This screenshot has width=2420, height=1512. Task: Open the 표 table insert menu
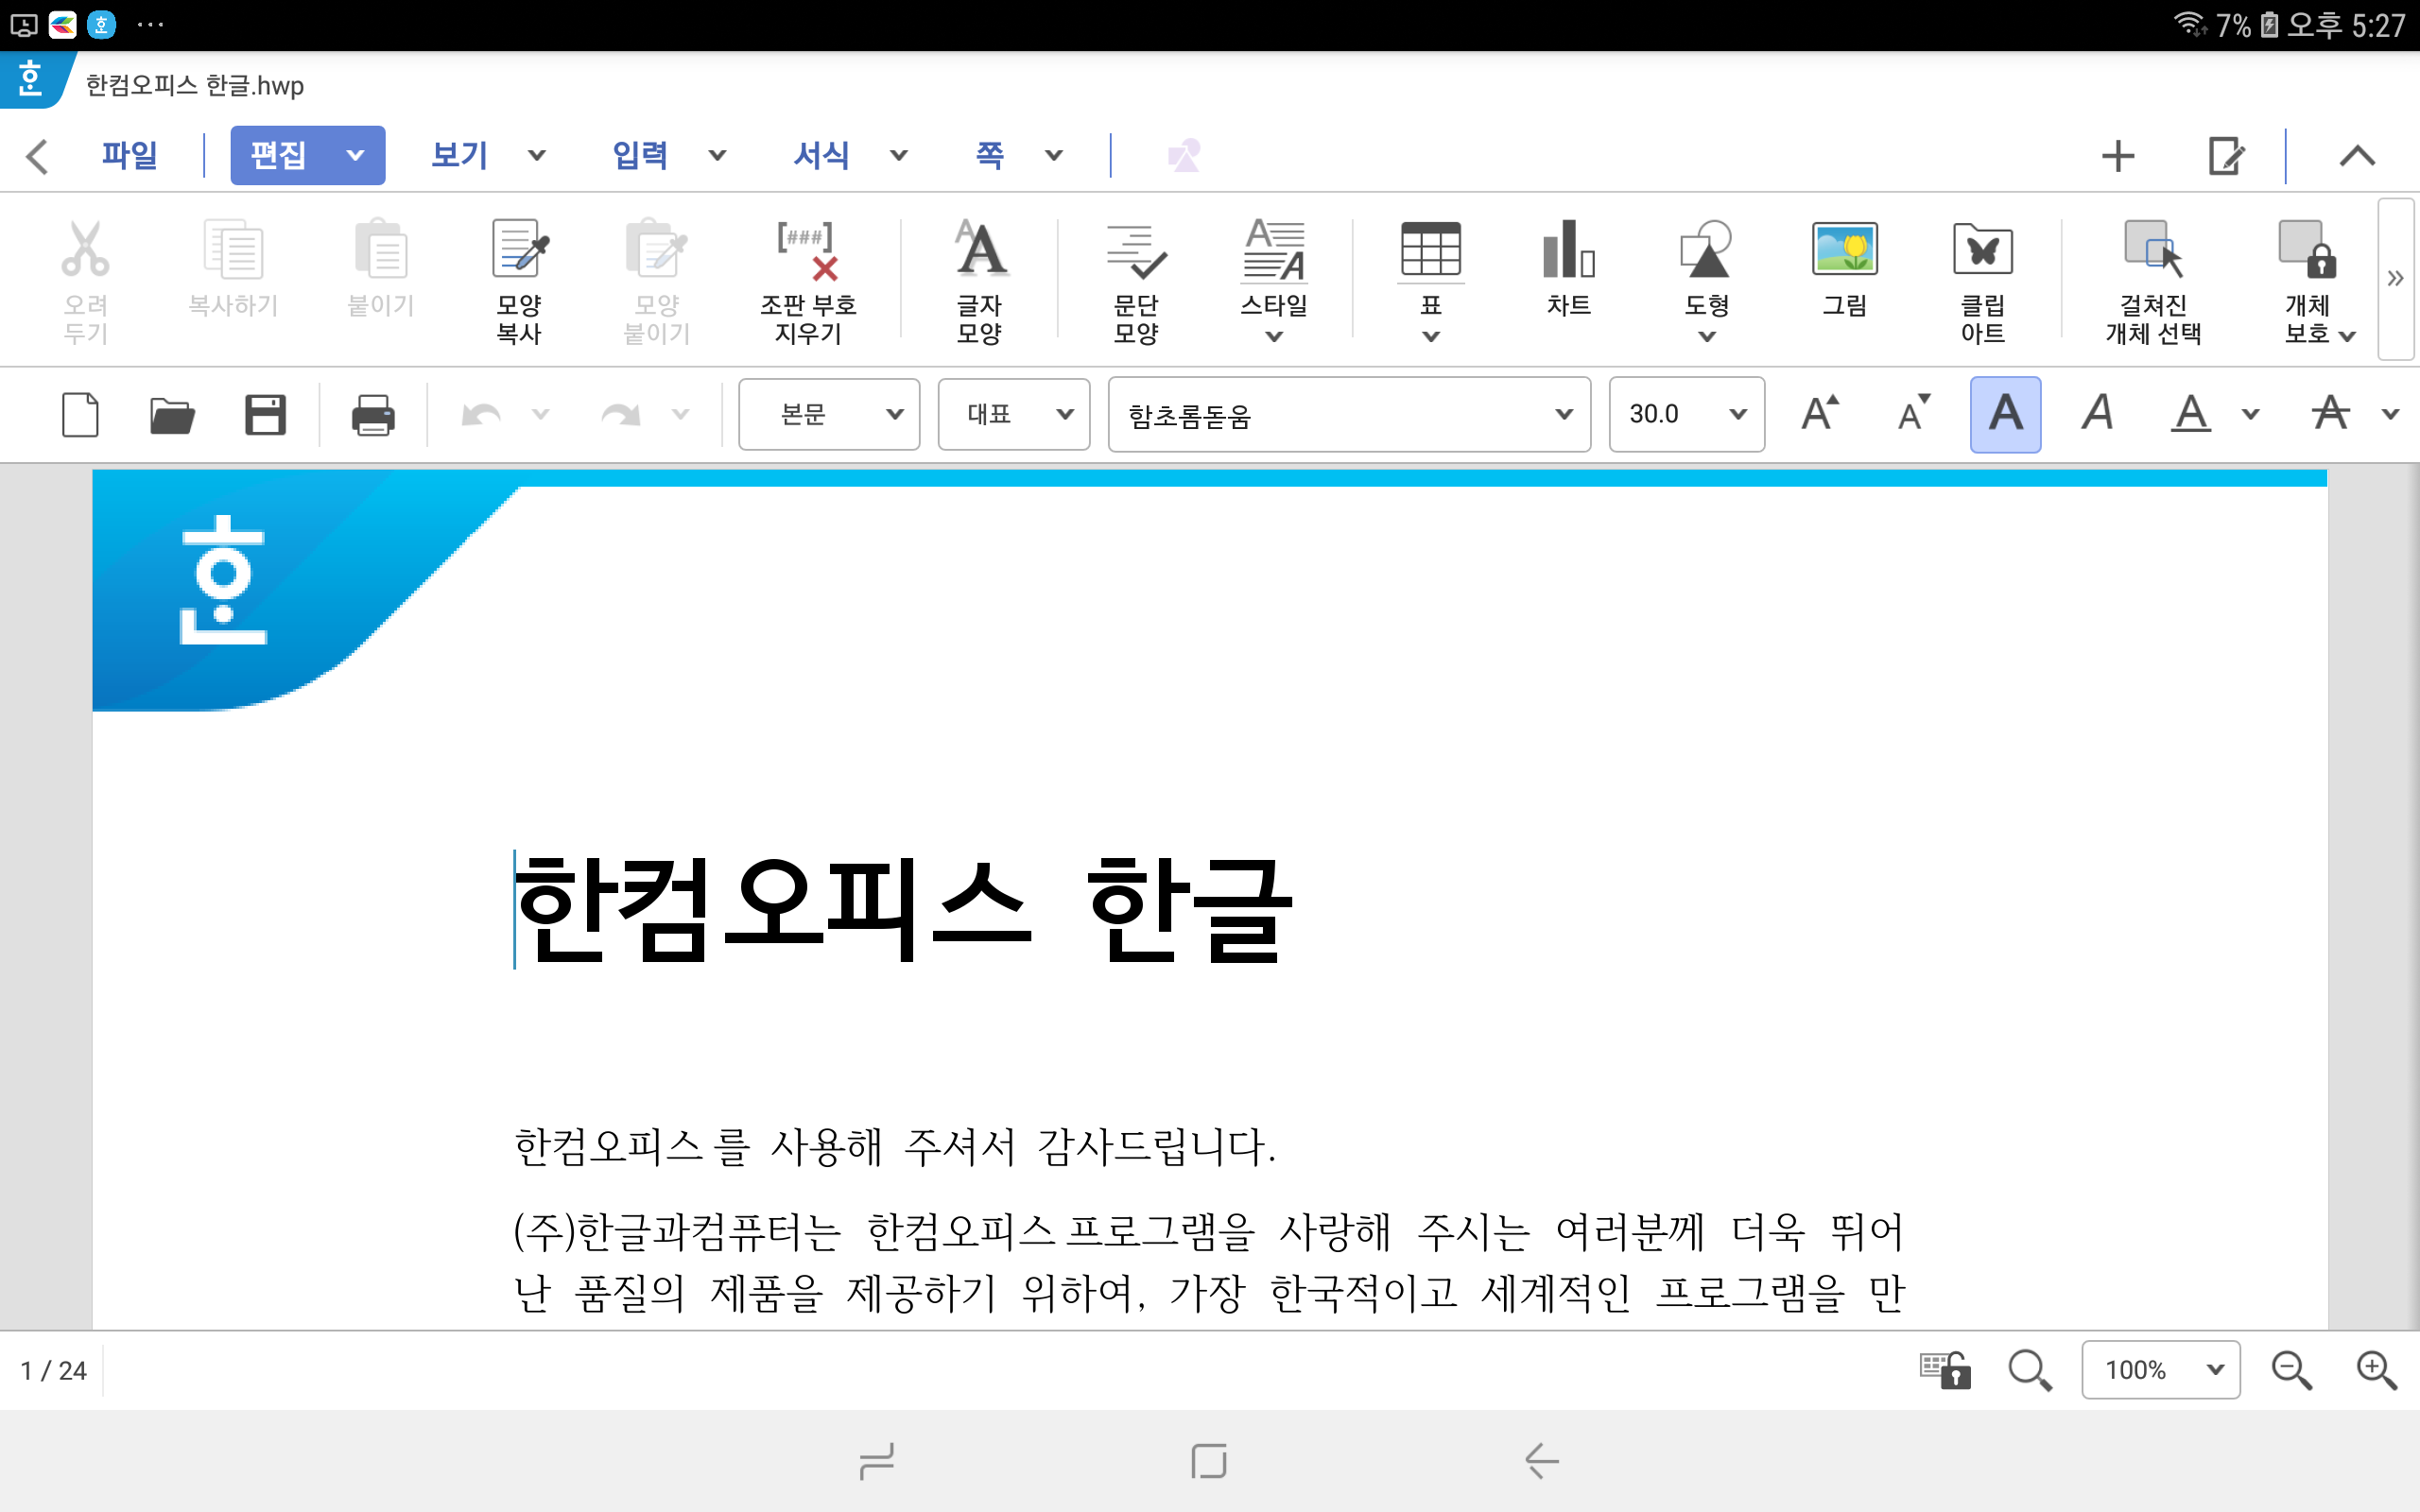pos(1431,280)
